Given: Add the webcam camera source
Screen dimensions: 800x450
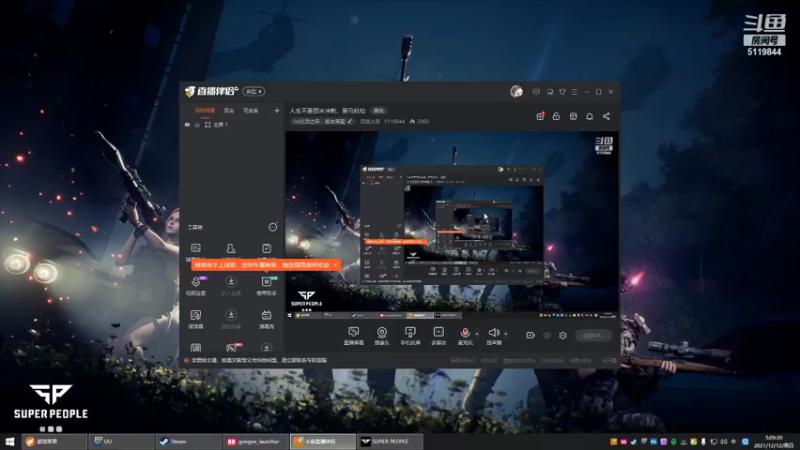Looking at the screenshot, I should pos(382,332).
